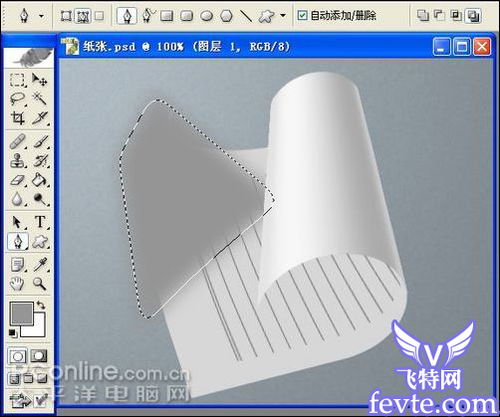
Task: Select the Crop tool
Action: click(17, 118)
